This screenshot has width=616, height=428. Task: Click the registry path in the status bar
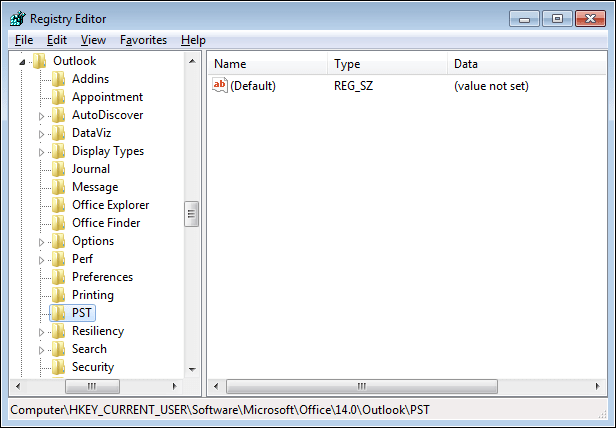click(220, 410)
